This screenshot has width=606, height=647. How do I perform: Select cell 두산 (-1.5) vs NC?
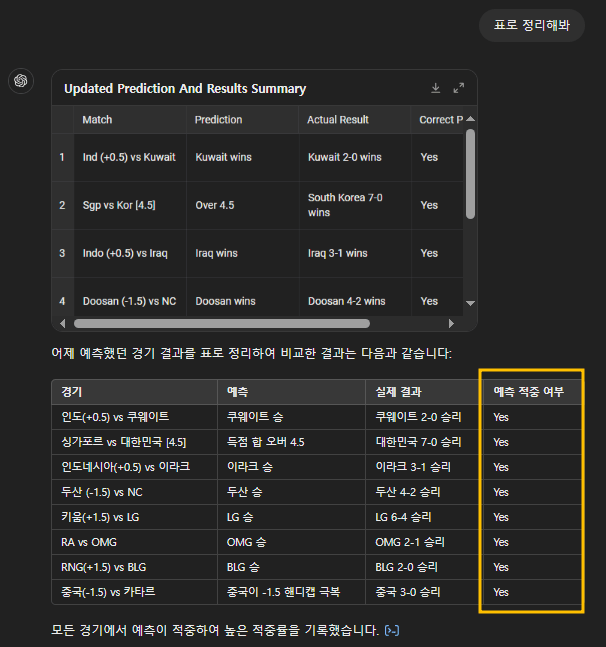coord(134,492)
